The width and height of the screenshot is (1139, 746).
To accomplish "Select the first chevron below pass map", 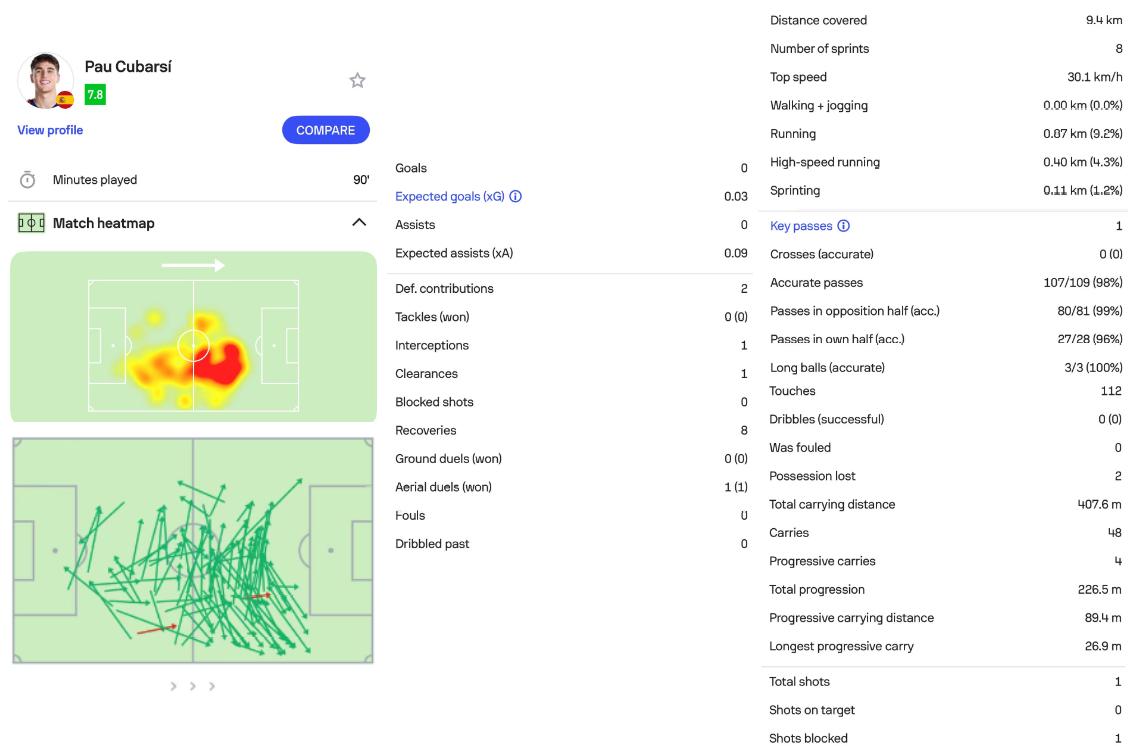I will (x=173, y=686).
